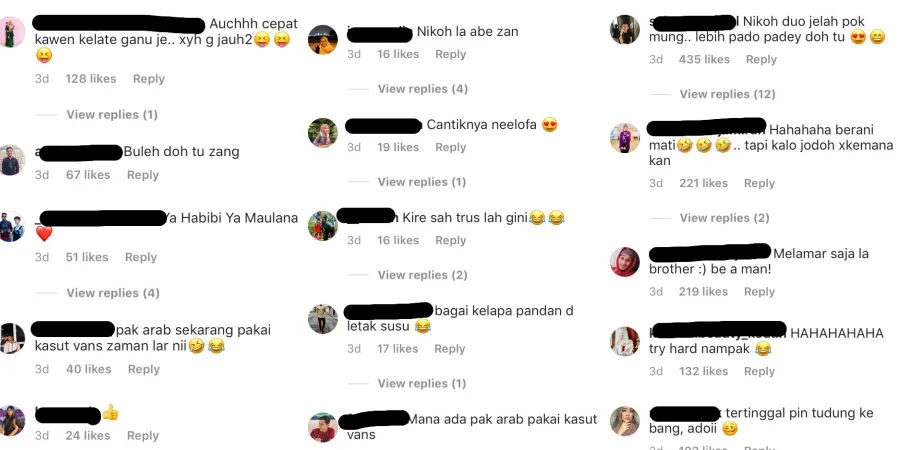View the 128 likes count
This screenshot has height=450, width=900.
click(91, 79)
